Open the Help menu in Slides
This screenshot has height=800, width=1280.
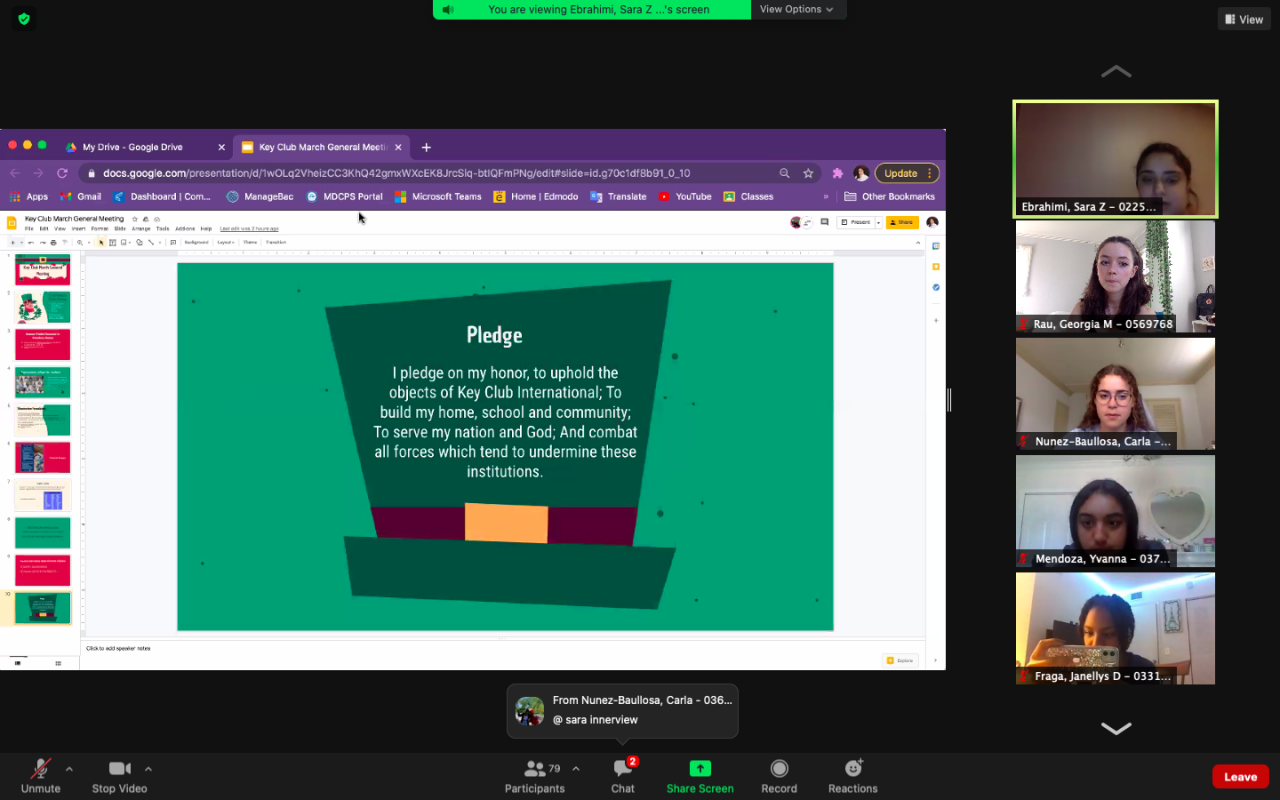coord(206,229)
